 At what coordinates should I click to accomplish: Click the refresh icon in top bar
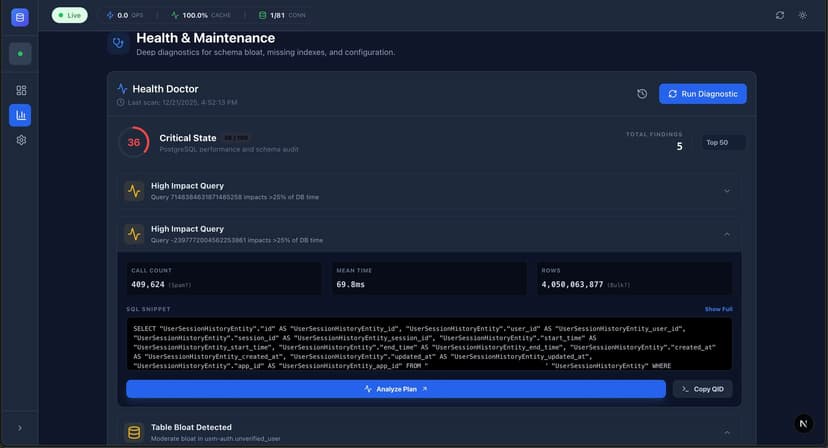pos(780,15)
